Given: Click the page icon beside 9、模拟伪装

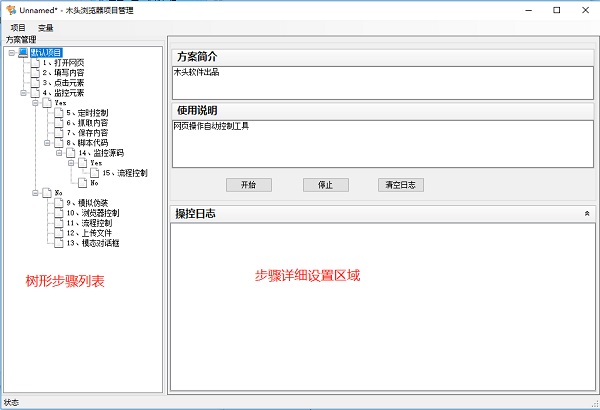Looking at the screenshot, I should (x=59, y=203).
